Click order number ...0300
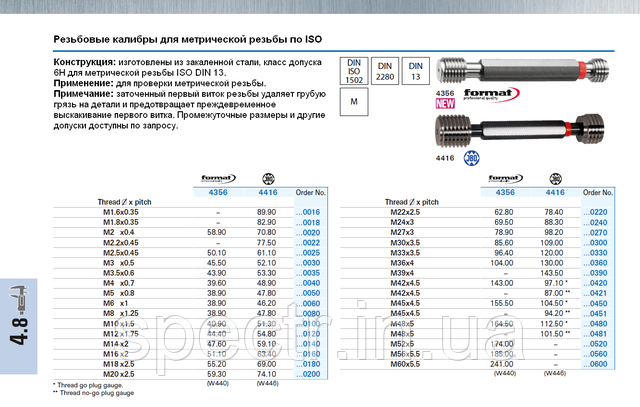Image resolution: width=640 pixels, height=407 pixels. (x=596, y=243)
